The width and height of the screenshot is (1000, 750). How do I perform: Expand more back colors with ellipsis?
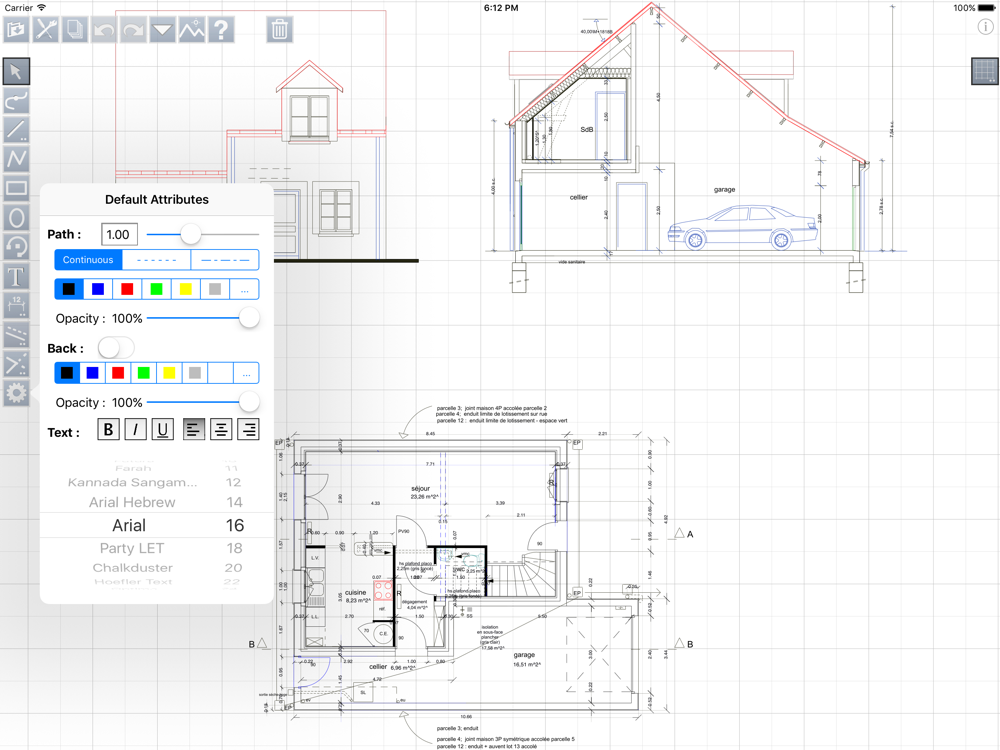click(246, 374)
